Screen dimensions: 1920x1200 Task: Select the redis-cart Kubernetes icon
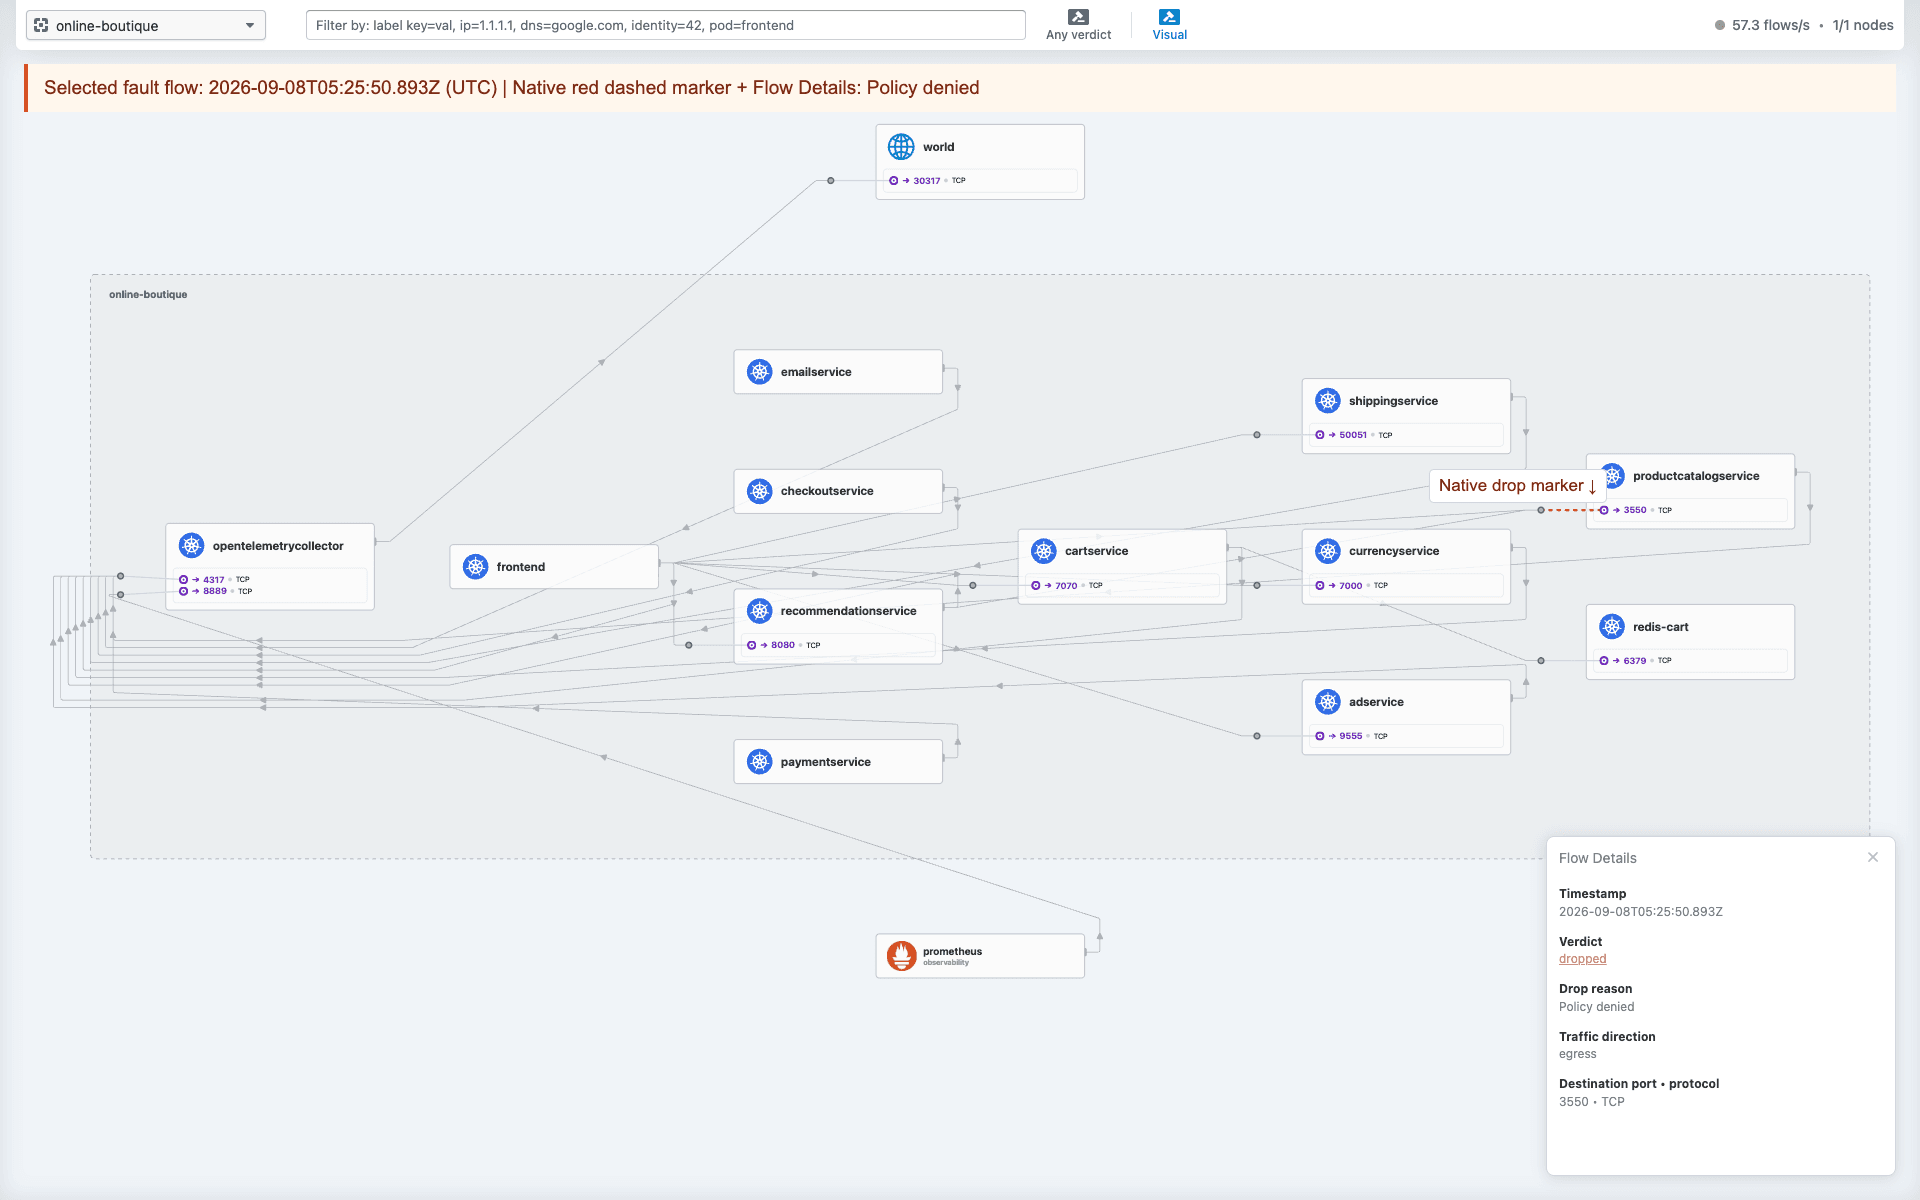point(1612,627)
